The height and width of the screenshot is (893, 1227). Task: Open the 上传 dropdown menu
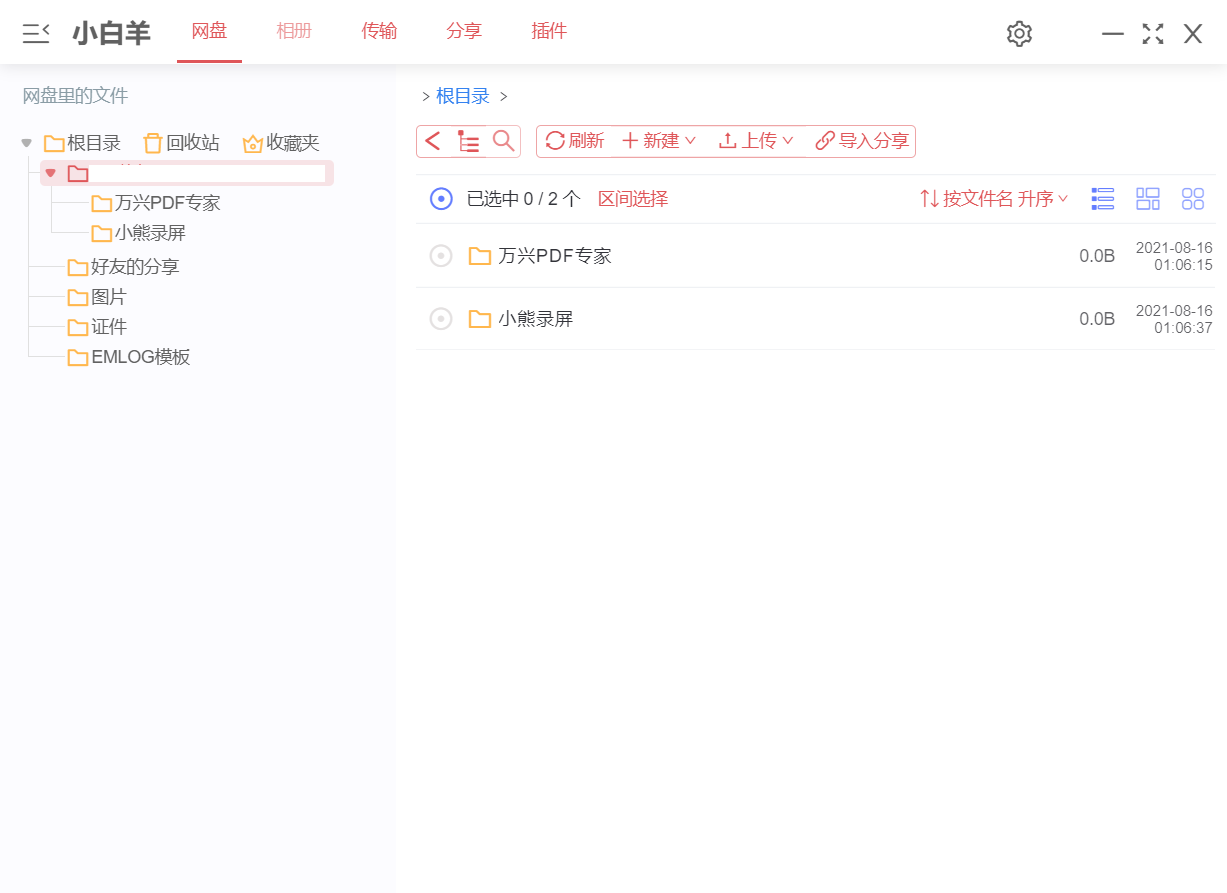click(x=756, y=141)
